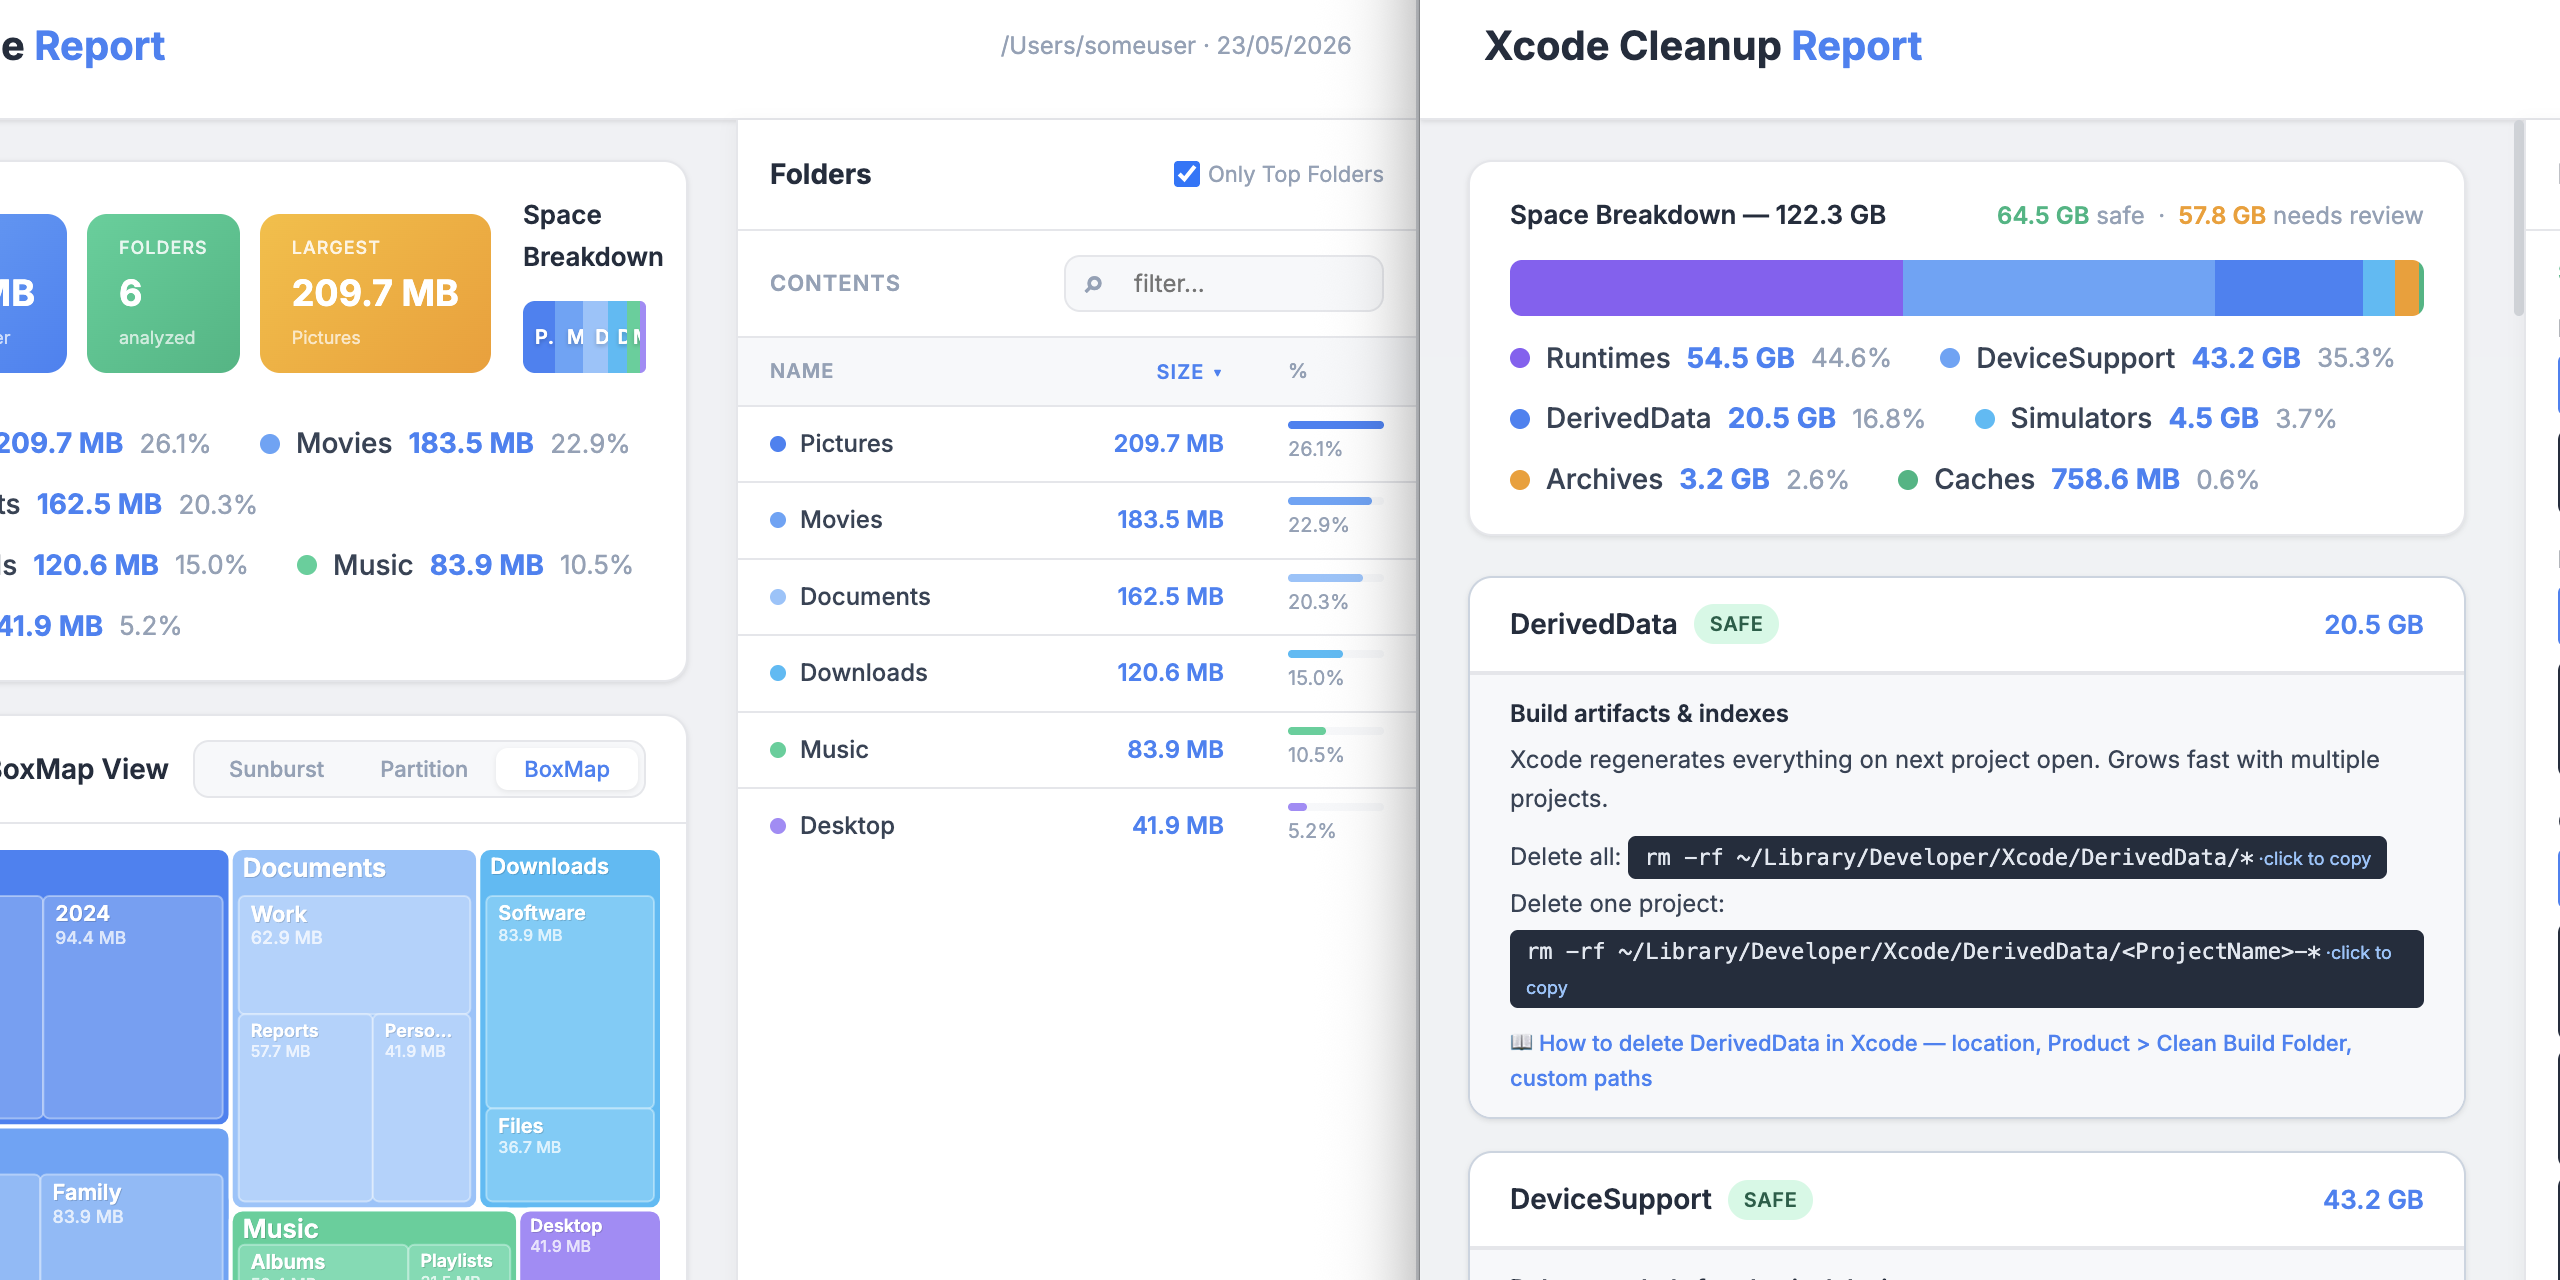The width and height of the screenshot is (2560, 1280).
Task: Click the 64.5 GB safe summary text
Action: pos(2070,216)
